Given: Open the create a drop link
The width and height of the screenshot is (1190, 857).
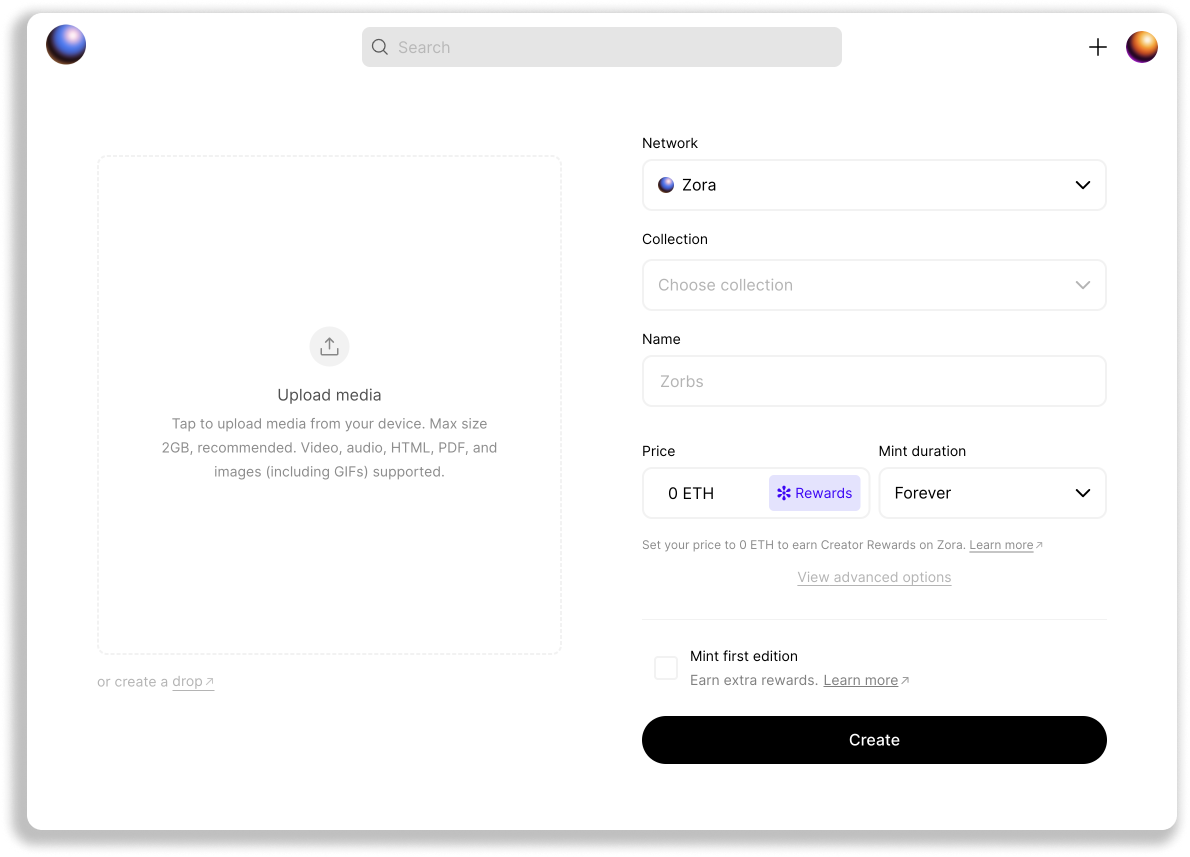Looking at the screenshot, I should (193, 682).
